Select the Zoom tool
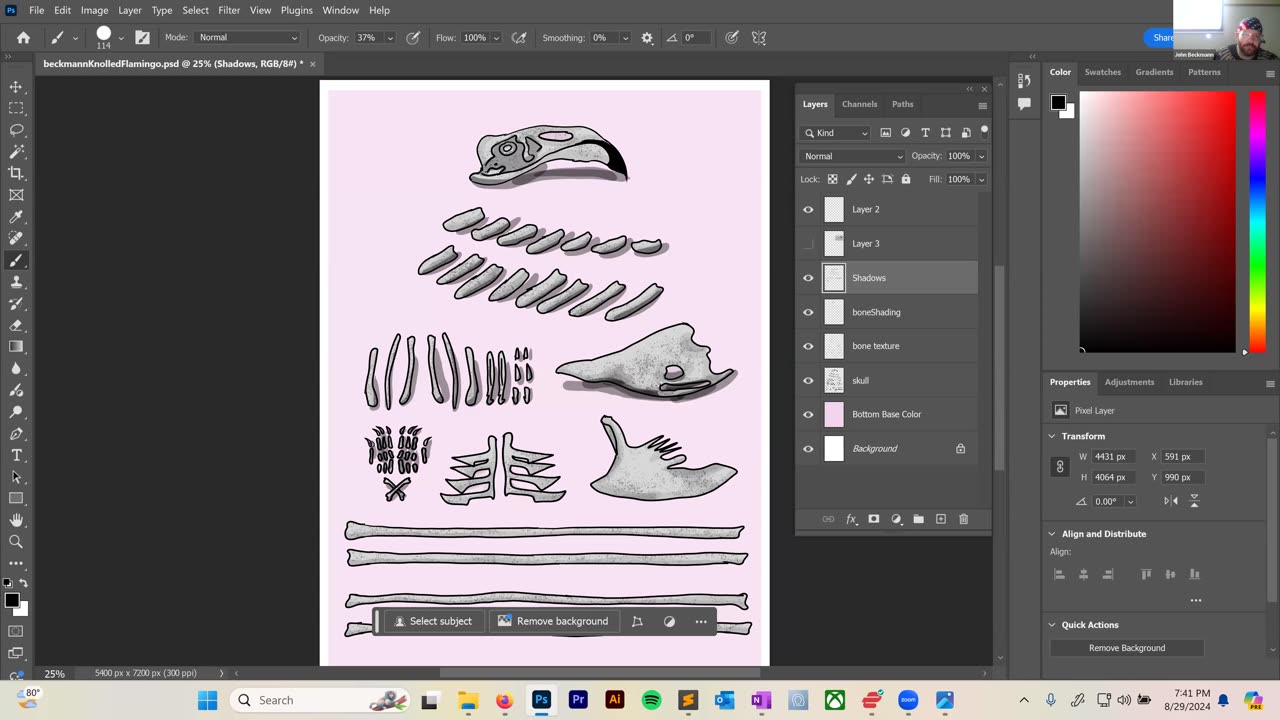 click(x=16, y=541)
